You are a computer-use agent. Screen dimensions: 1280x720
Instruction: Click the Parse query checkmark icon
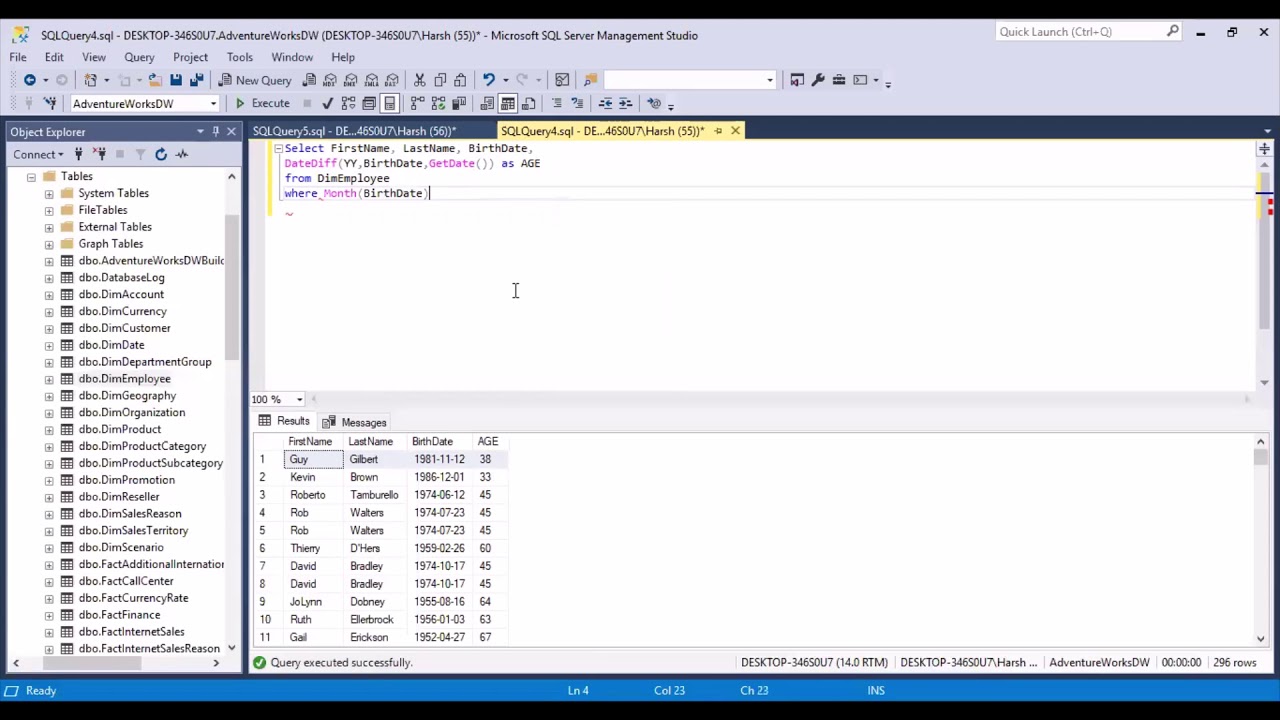pyautogui.click(x=327, y=103)
